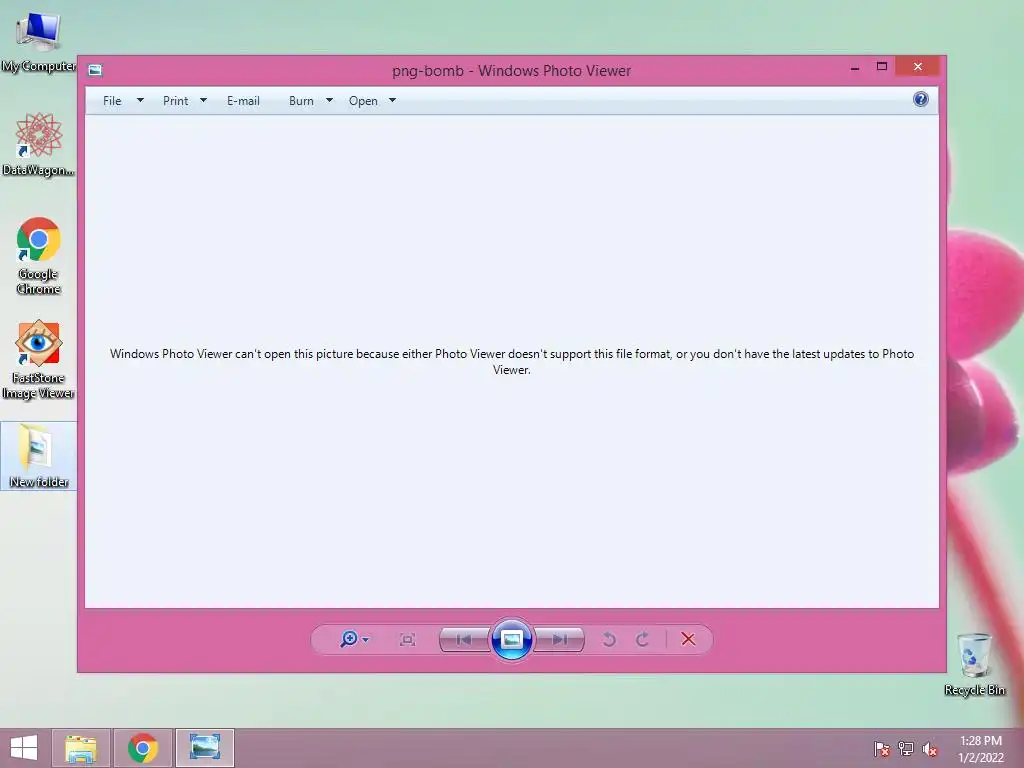Rotate picture counterclockwise

(609, 639)
